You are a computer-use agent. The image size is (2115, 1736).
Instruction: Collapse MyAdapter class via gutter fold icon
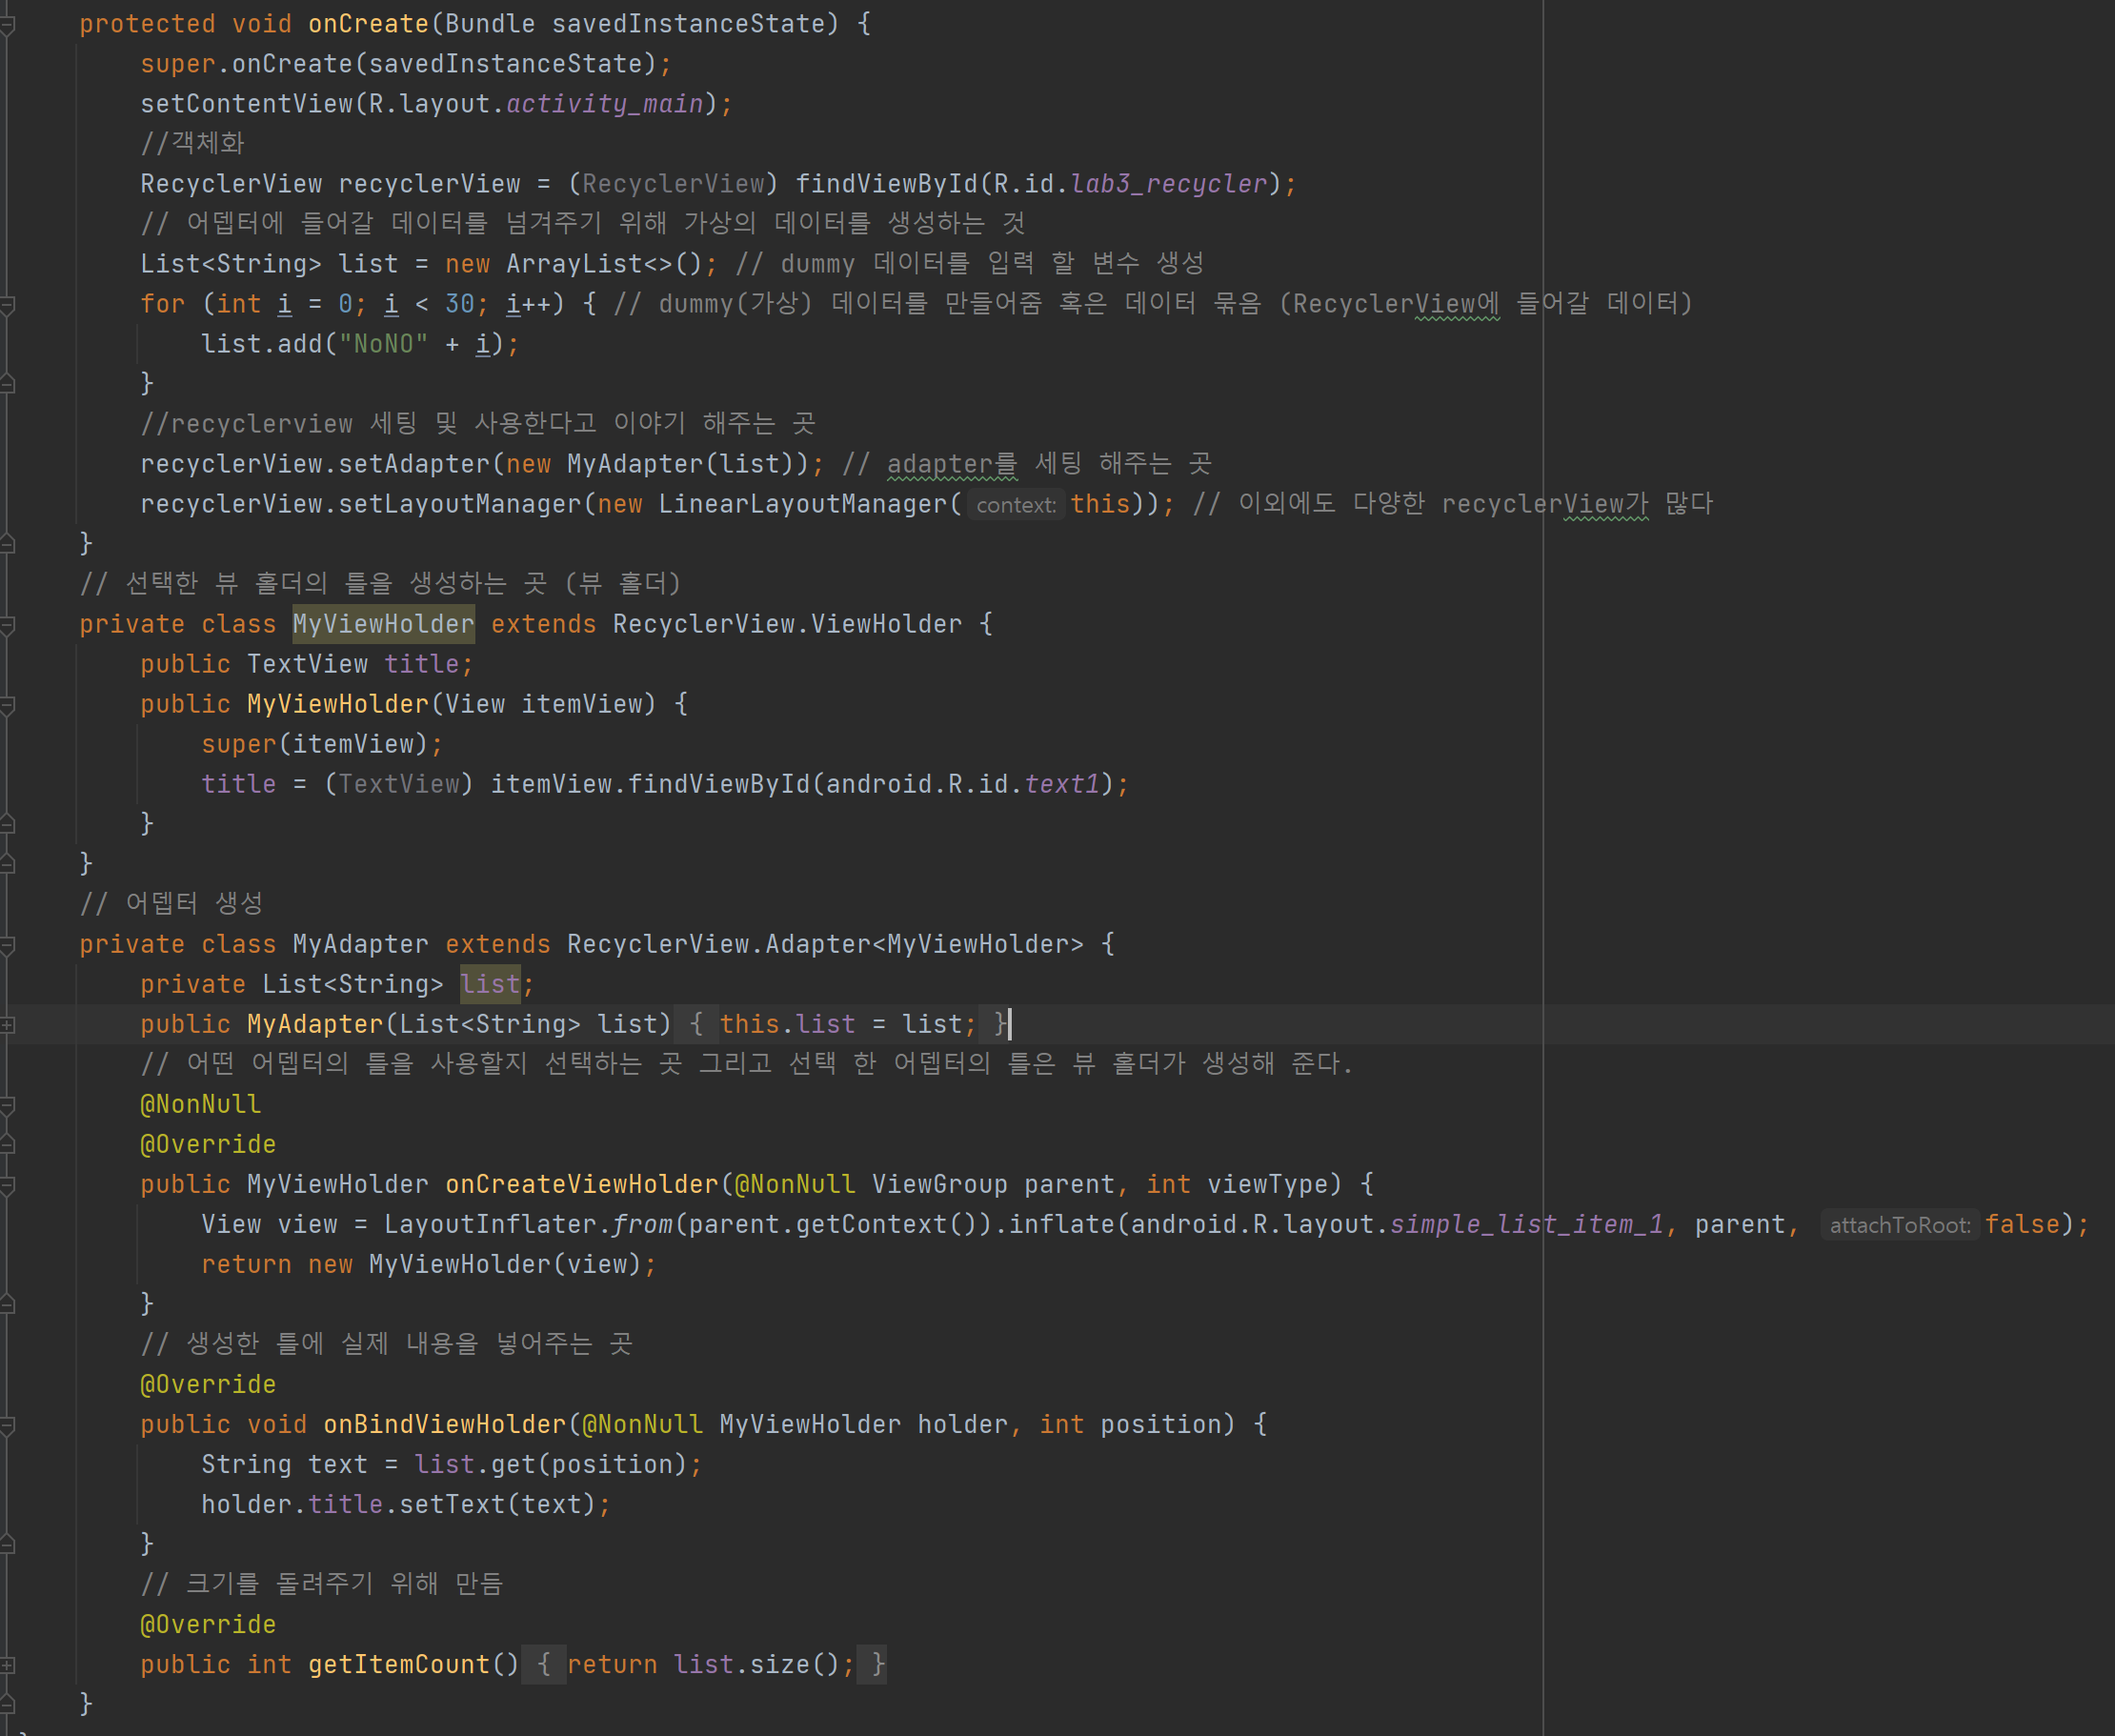(7, 944)
